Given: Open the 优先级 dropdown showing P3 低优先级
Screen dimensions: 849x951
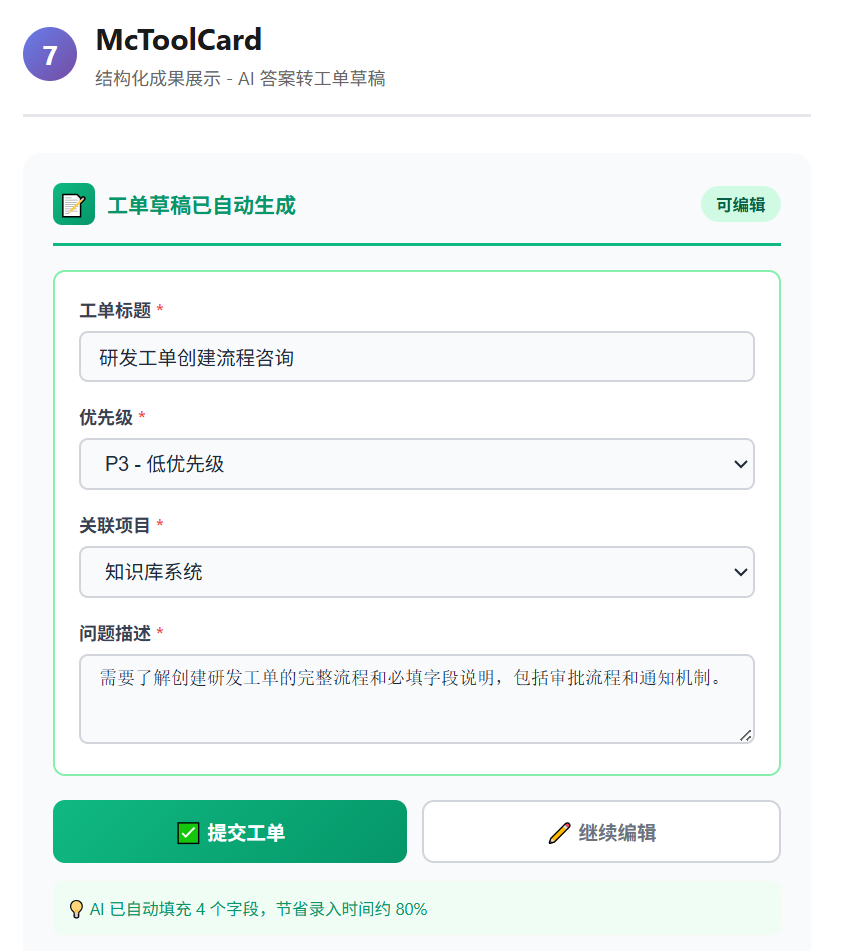Looking at the screenshot, I should coord(416,464).
